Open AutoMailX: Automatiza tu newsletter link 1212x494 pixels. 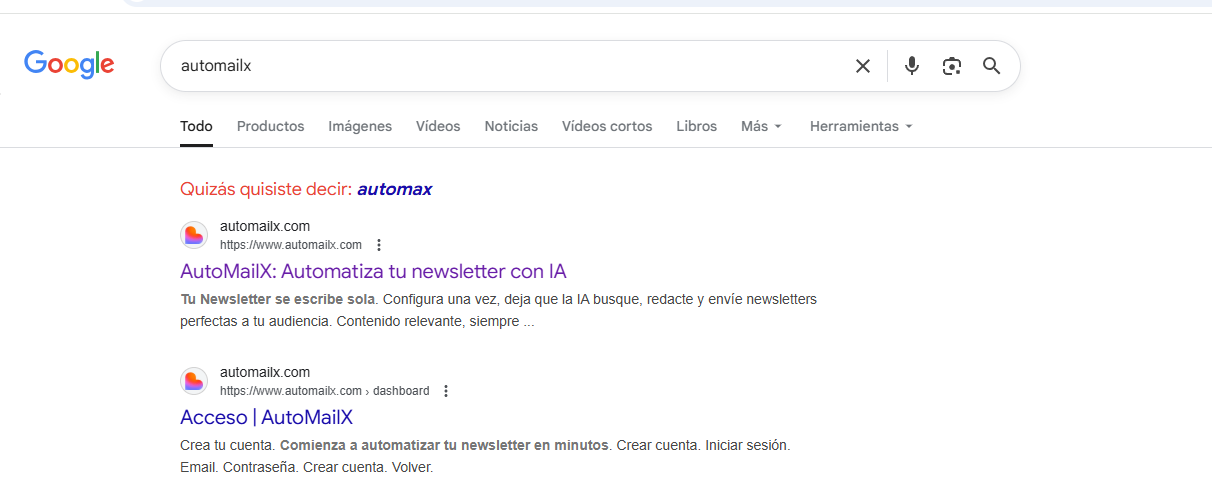coord(373,271)
